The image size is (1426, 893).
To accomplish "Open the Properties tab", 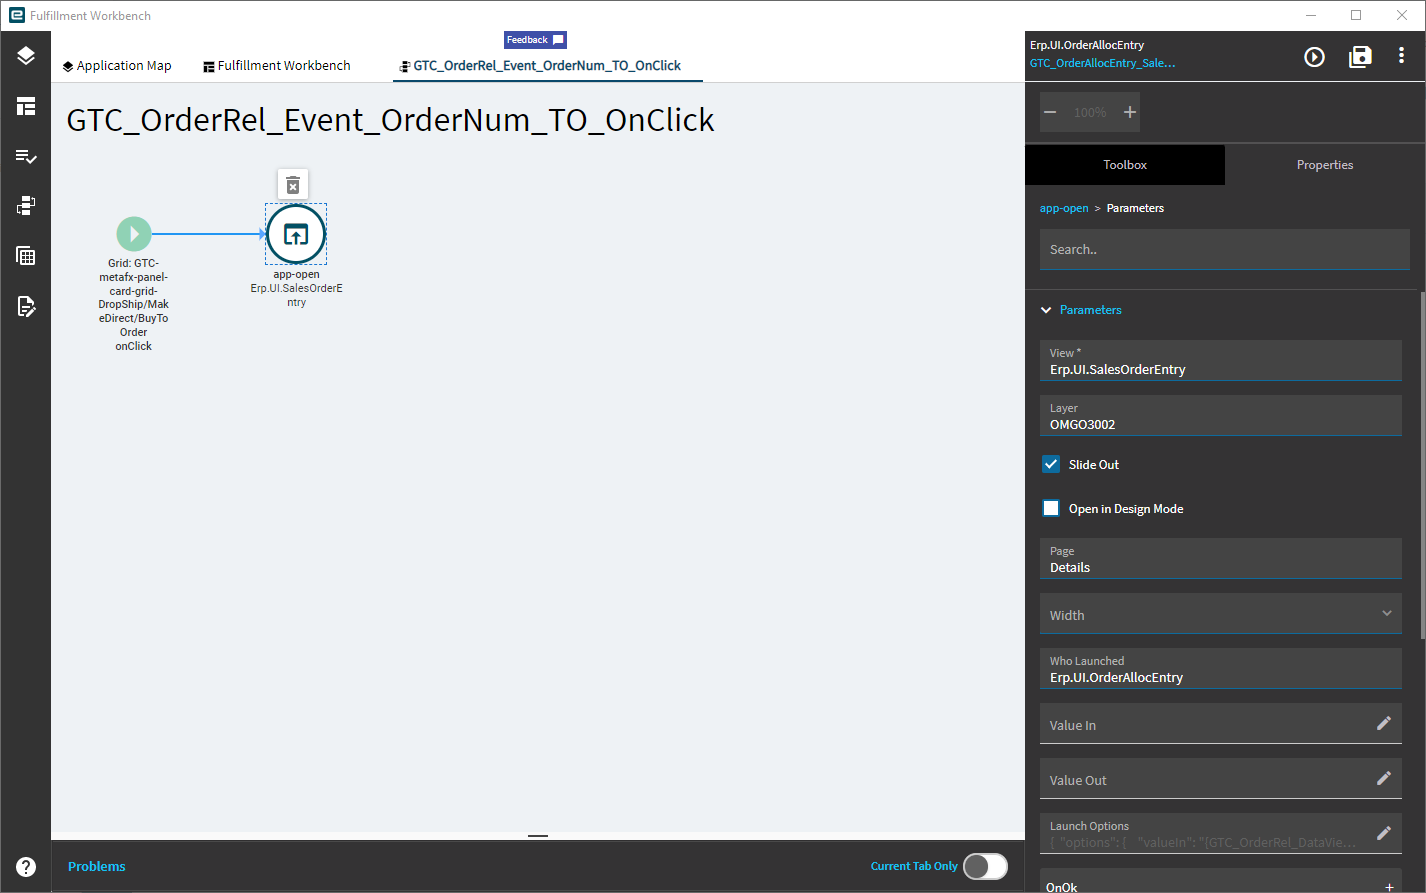I will coord(1324,164).
